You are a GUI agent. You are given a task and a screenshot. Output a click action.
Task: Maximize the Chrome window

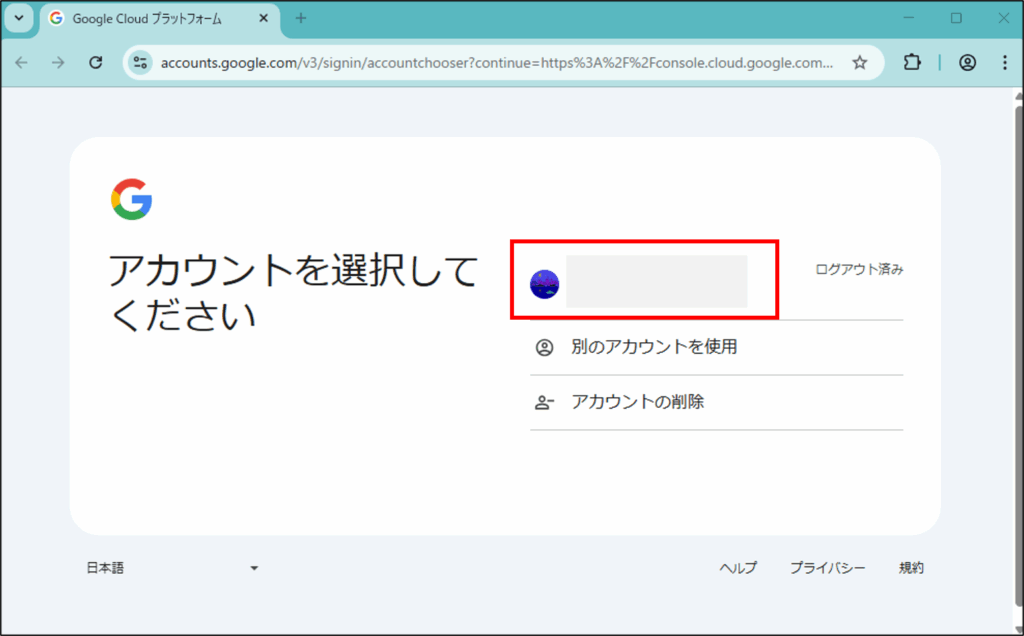[x=956, y=18]
